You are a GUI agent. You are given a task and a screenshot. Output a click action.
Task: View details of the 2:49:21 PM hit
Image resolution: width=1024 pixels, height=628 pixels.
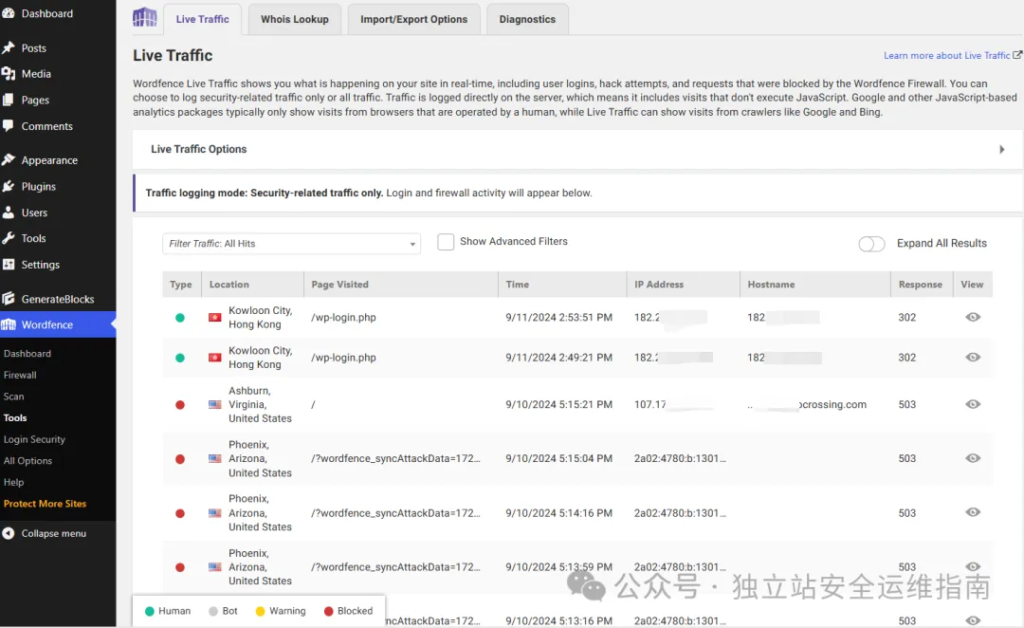[972, 357]
